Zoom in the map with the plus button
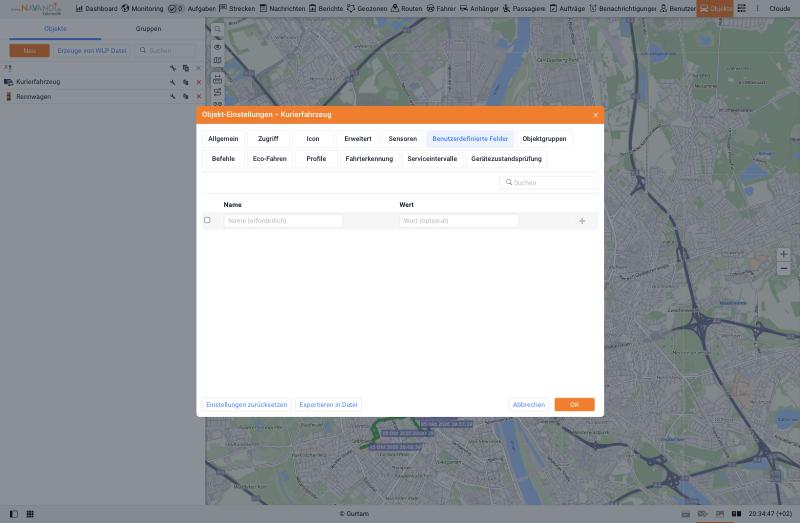This screenshot has height=523, width=800. point(784,254)
